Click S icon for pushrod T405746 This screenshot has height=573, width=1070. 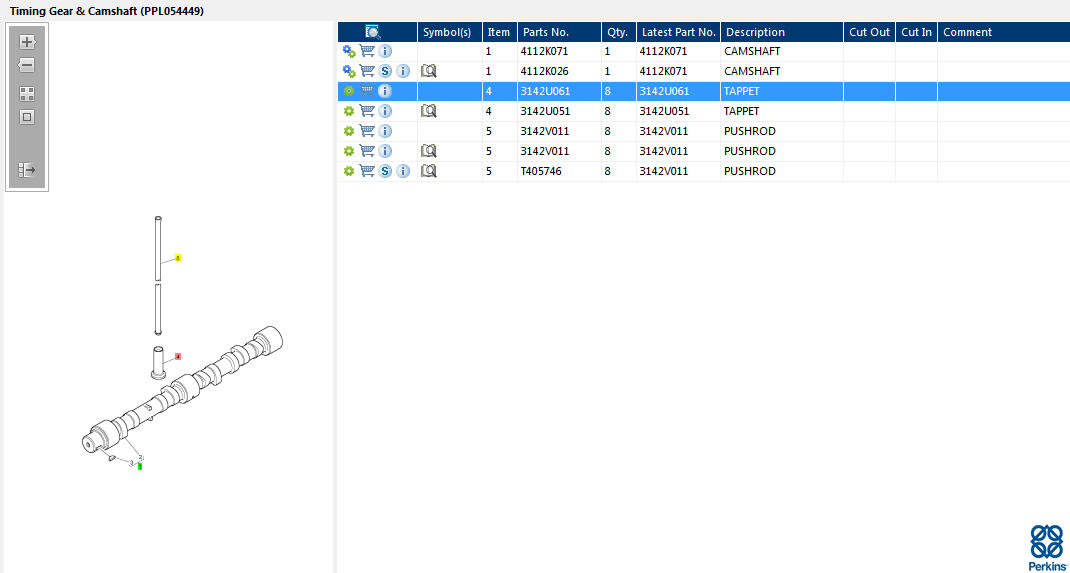point(385,171)
